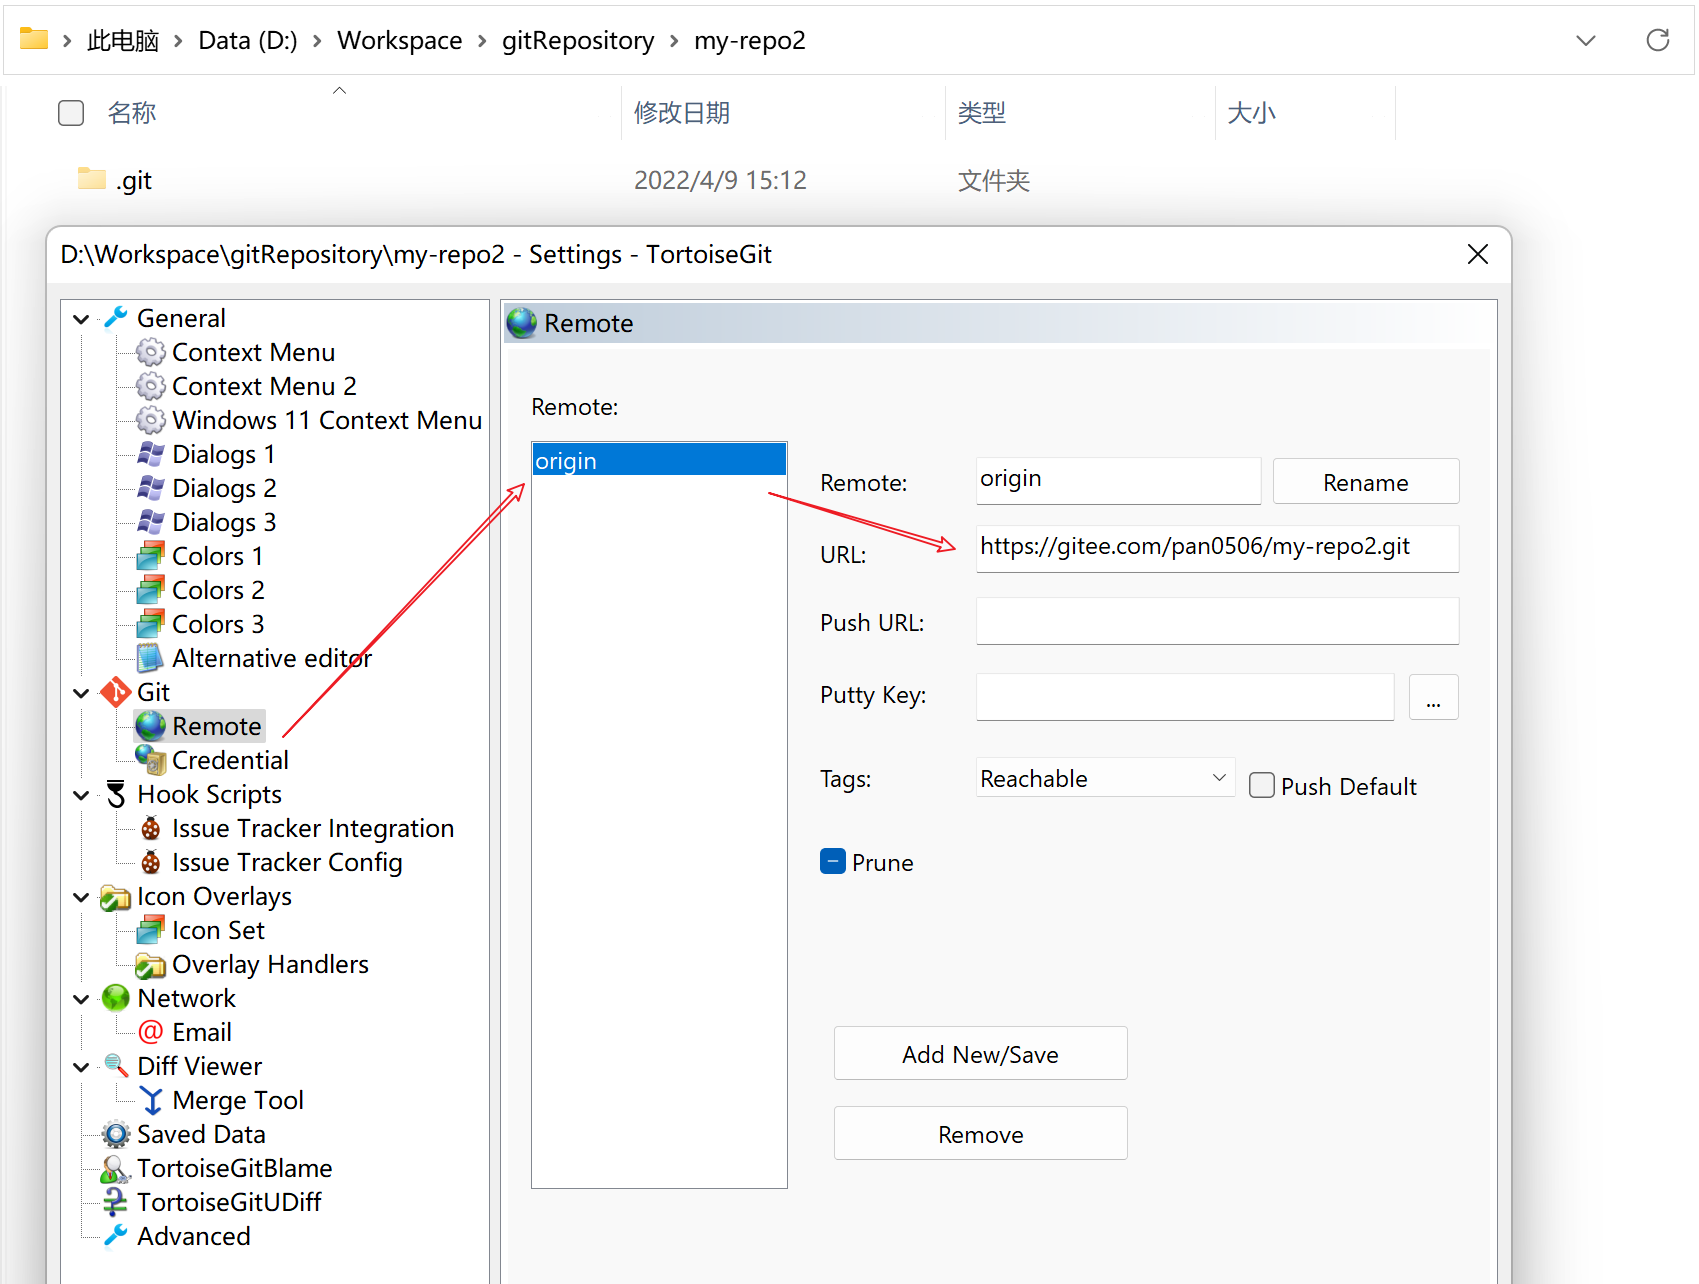
Task: Click the Credential icon in settings tree
Action: point(150,760)
